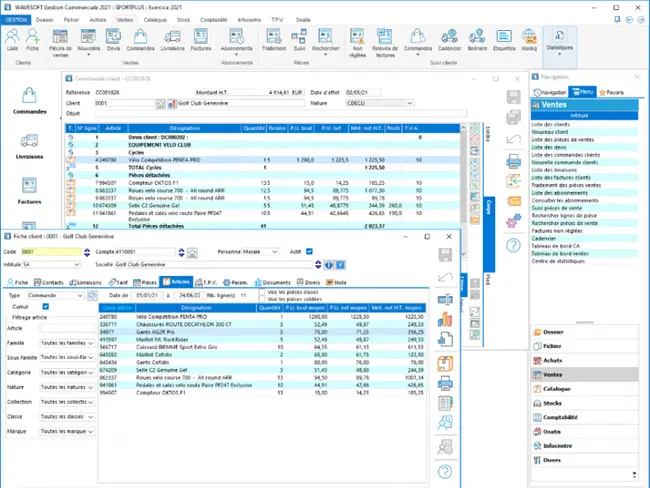Switch to the Tarif tab
Viewport: 650px width, 488px height.
(x=118, y=282)
